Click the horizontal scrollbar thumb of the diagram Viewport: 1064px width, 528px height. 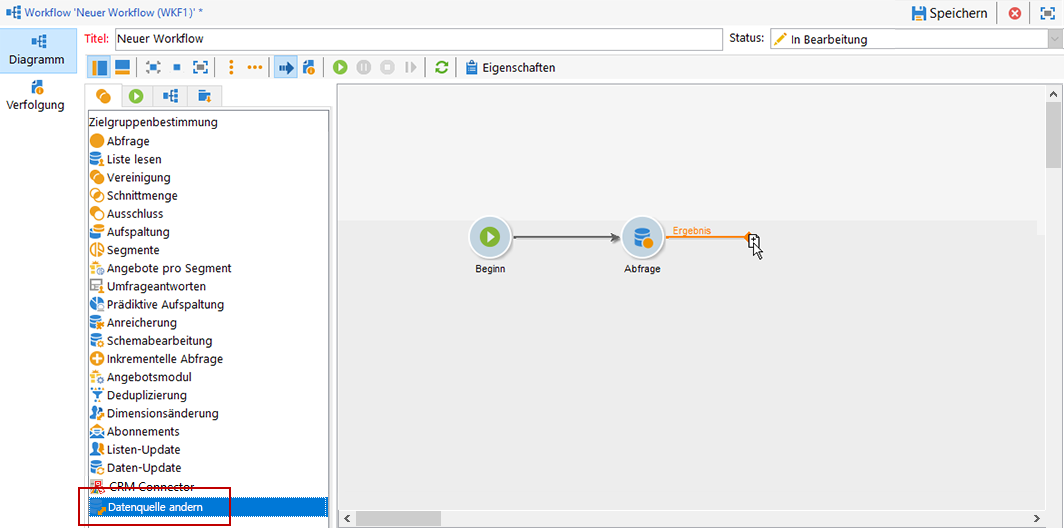click(398, 518)
